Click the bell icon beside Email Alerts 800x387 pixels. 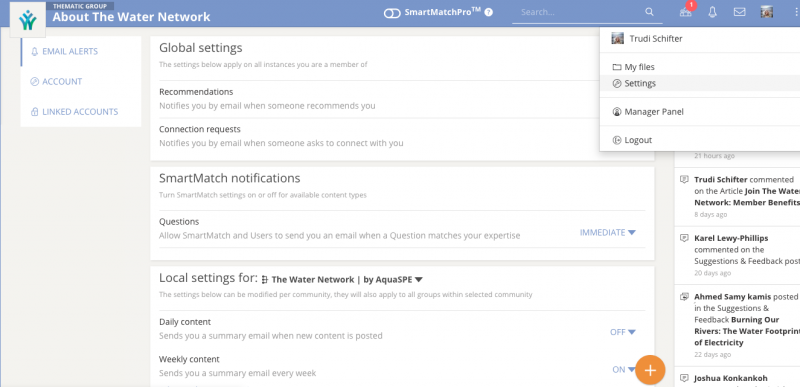(x=35, y=51)
